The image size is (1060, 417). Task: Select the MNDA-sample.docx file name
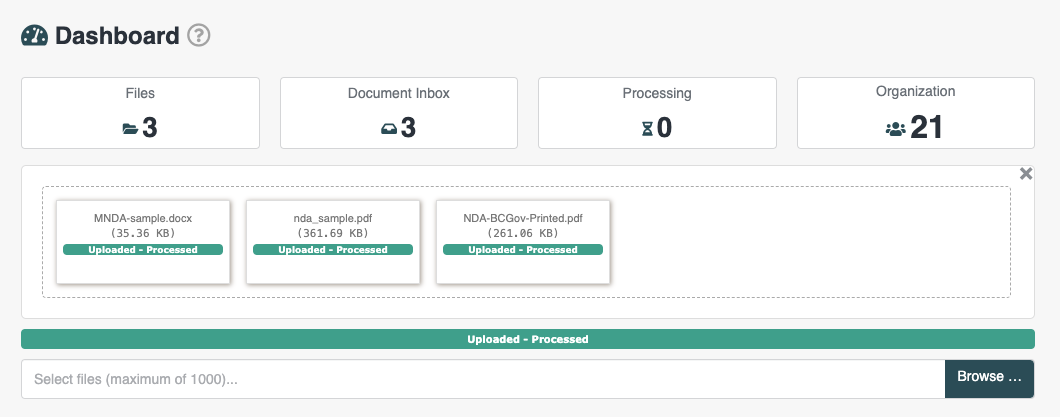pyautogui.click(x=143, y=217)
